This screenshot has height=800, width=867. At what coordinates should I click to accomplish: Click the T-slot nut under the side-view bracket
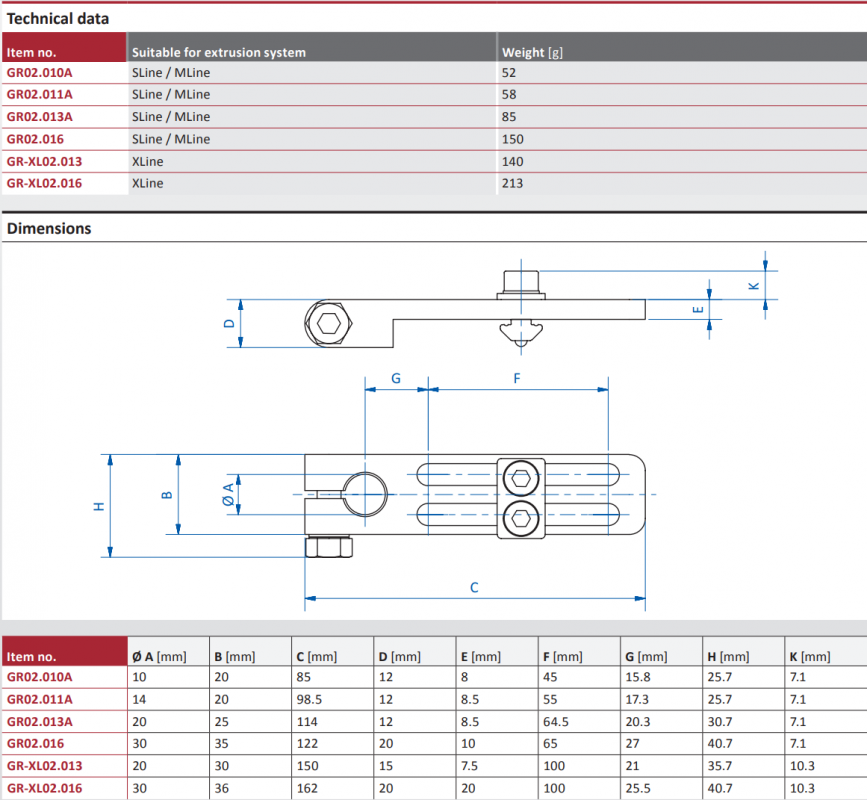[x=521, y=332]
